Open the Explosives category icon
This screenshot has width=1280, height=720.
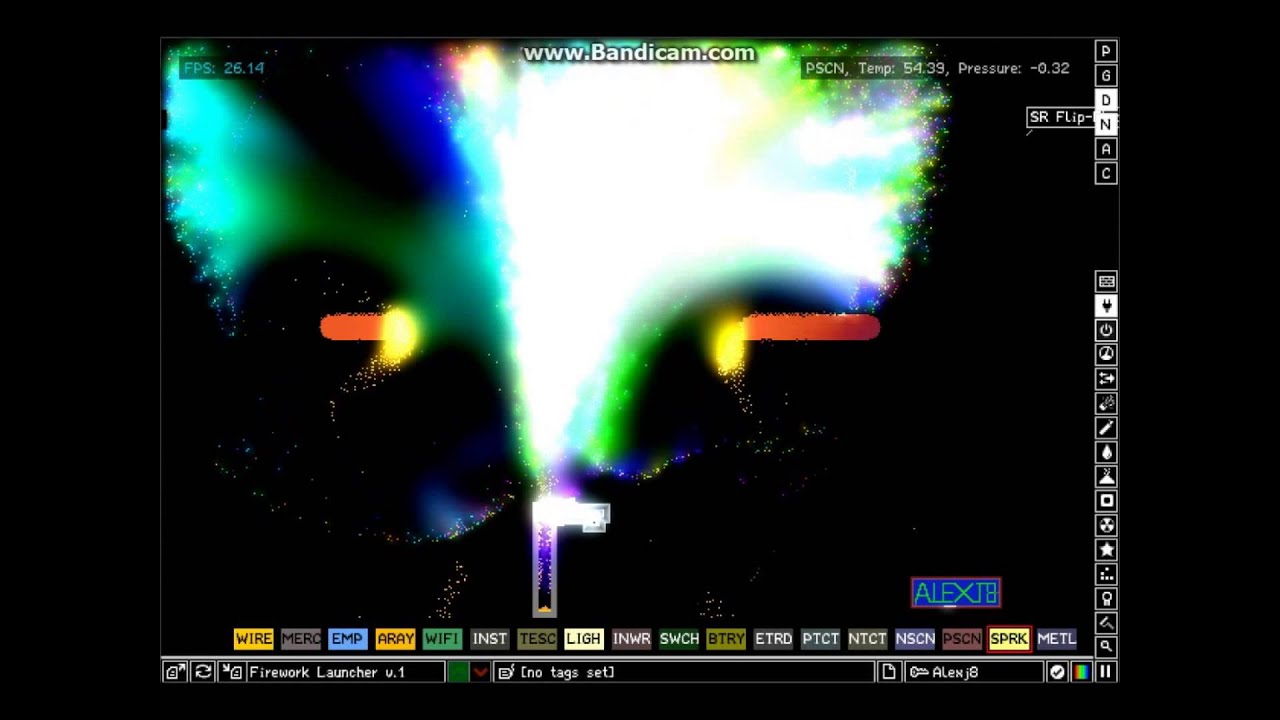click(x=1106, y=404)
